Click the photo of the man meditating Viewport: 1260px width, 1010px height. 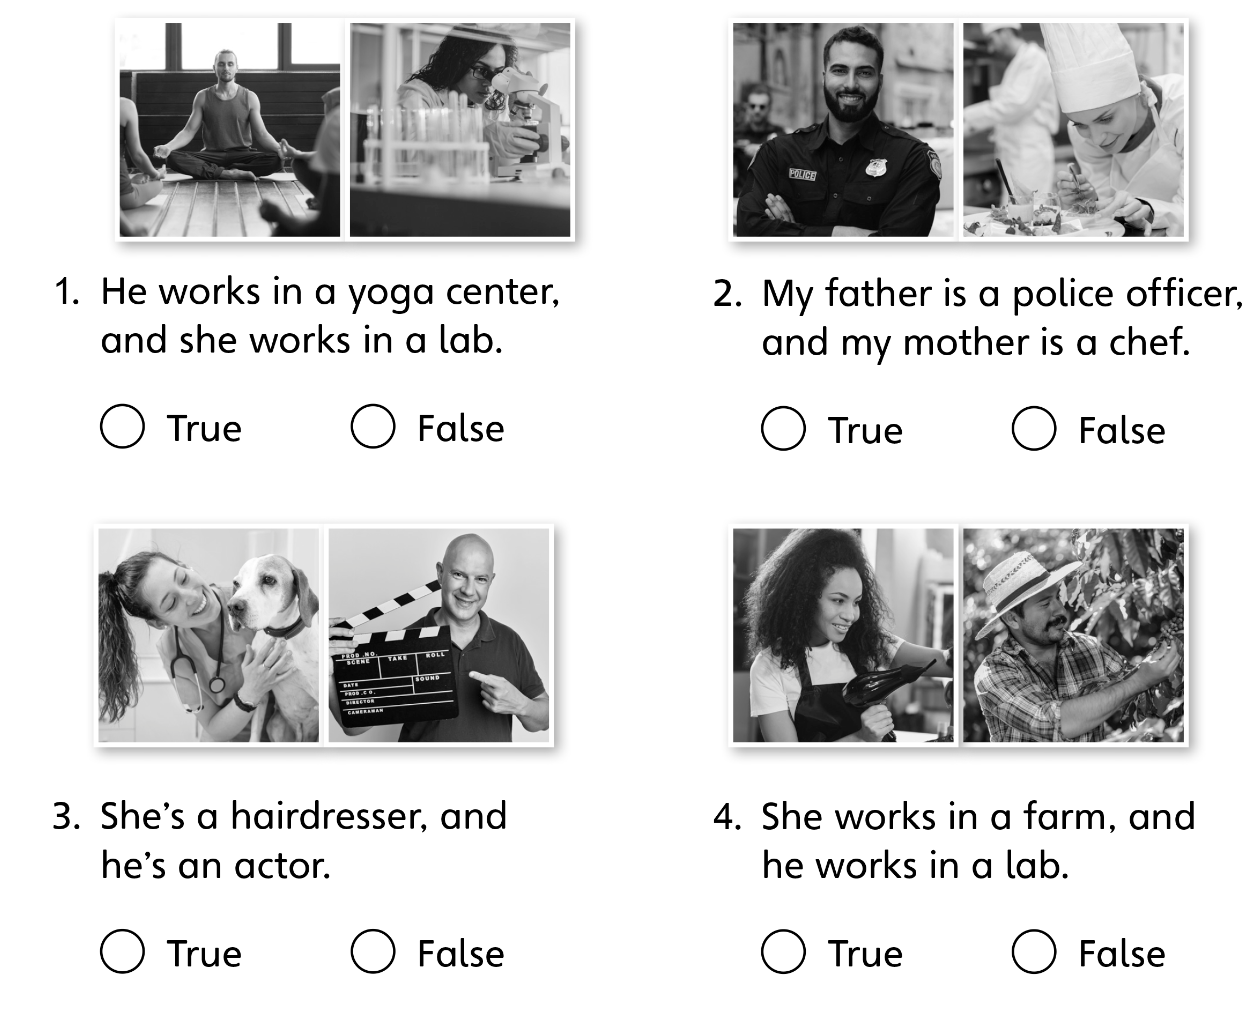pyautogui.click(x=230, y=130)
